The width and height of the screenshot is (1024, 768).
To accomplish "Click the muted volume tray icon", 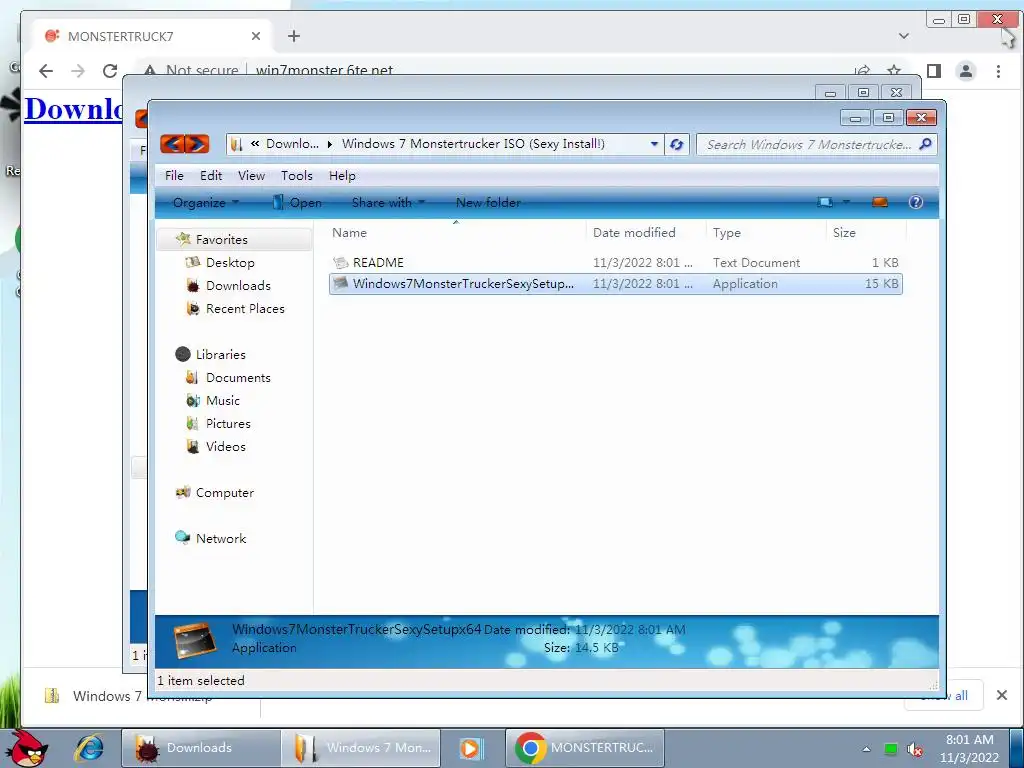I will (x=915, y=749).
